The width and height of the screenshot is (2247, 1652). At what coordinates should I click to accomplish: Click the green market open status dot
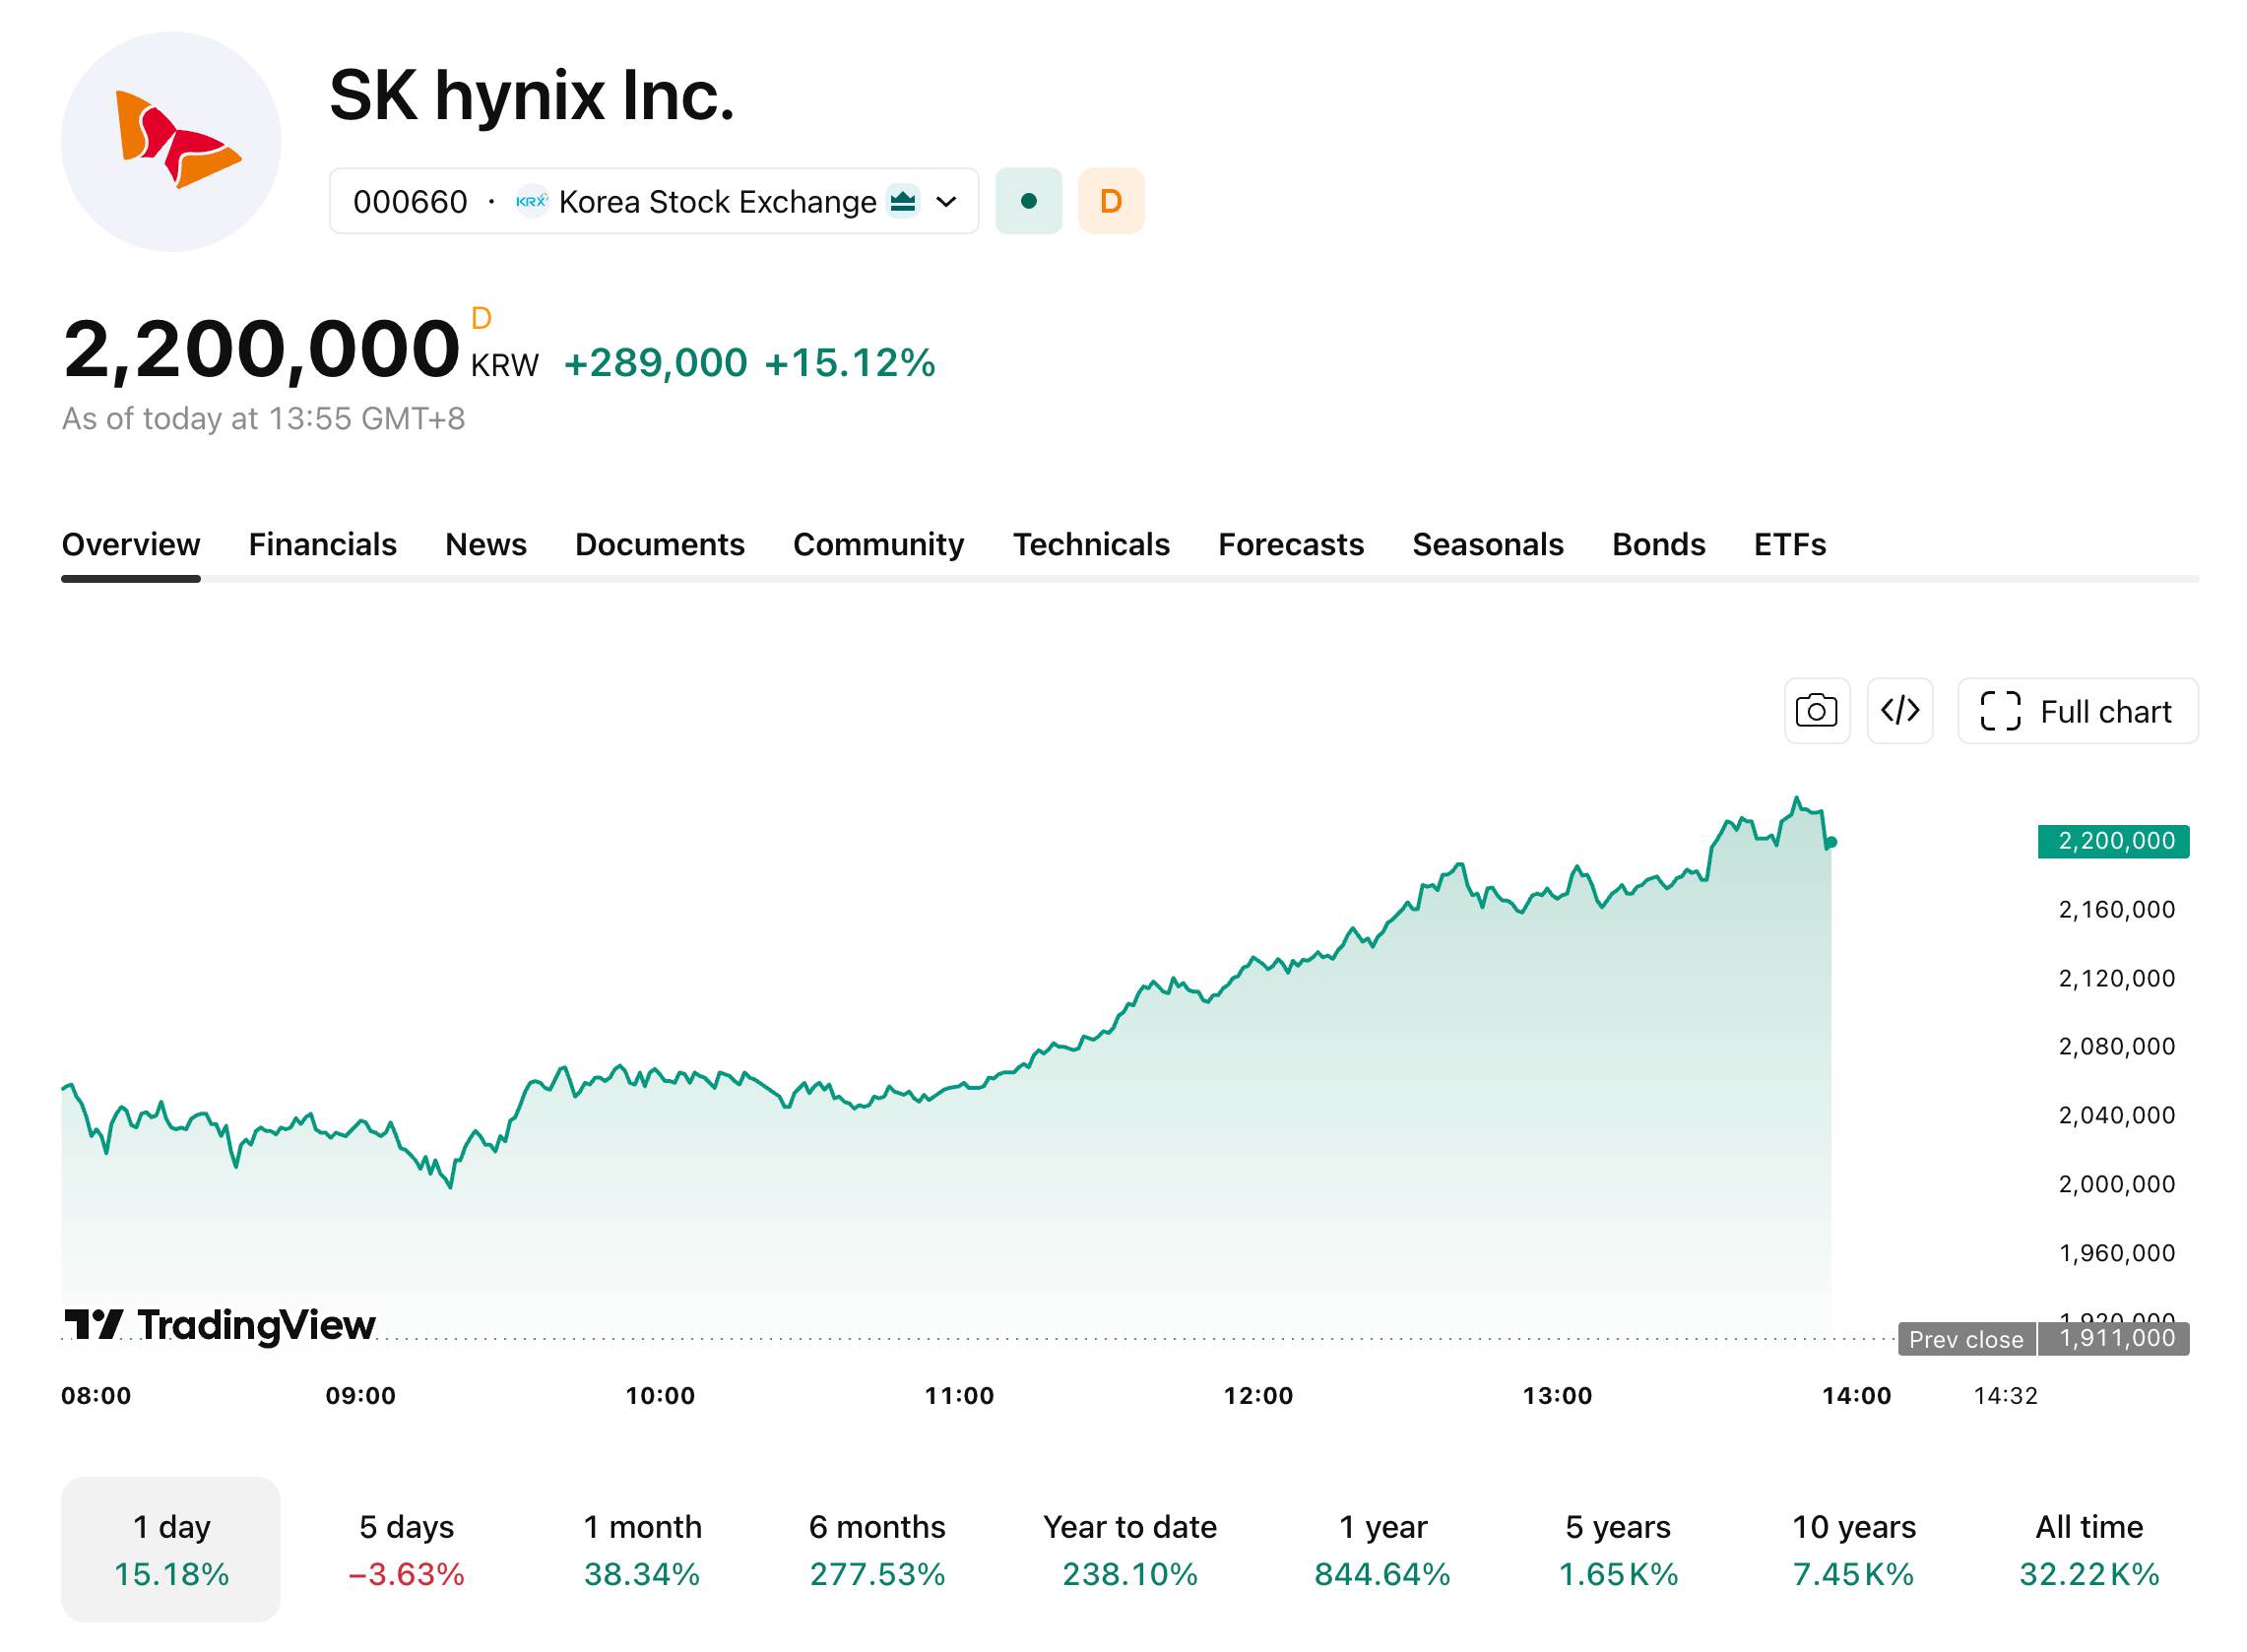point(1028,201)
